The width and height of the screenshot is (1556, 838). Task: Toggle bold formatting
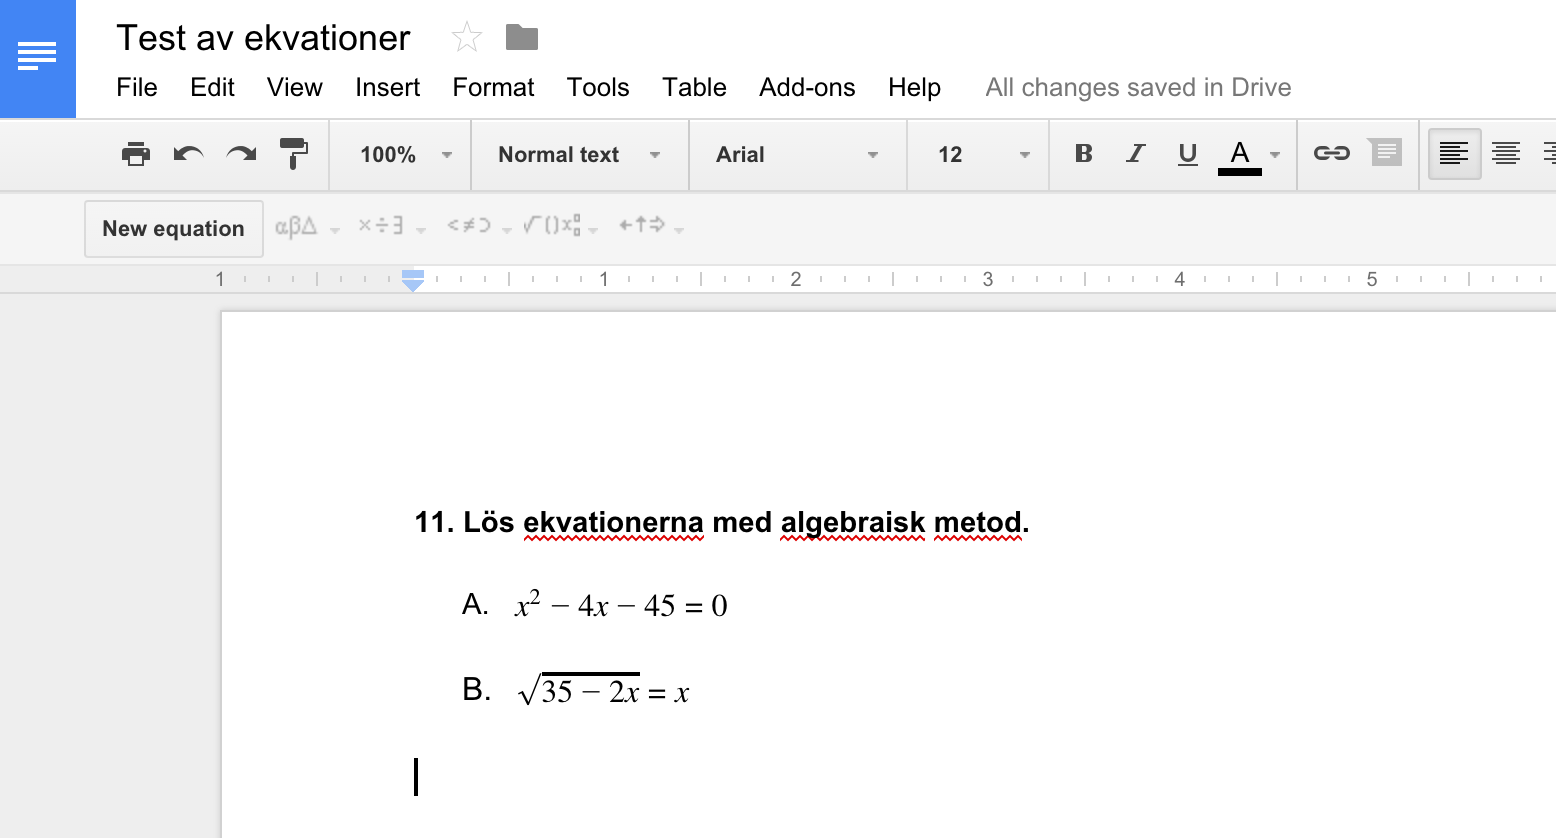1083,154
